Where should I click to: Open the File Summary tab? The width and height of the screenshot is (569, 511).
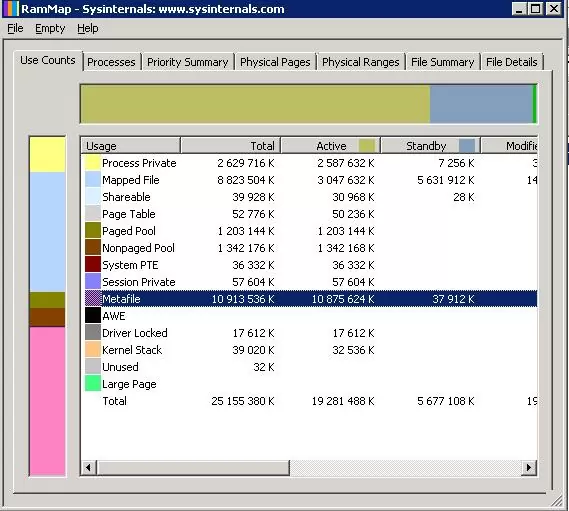pos(442,62)
